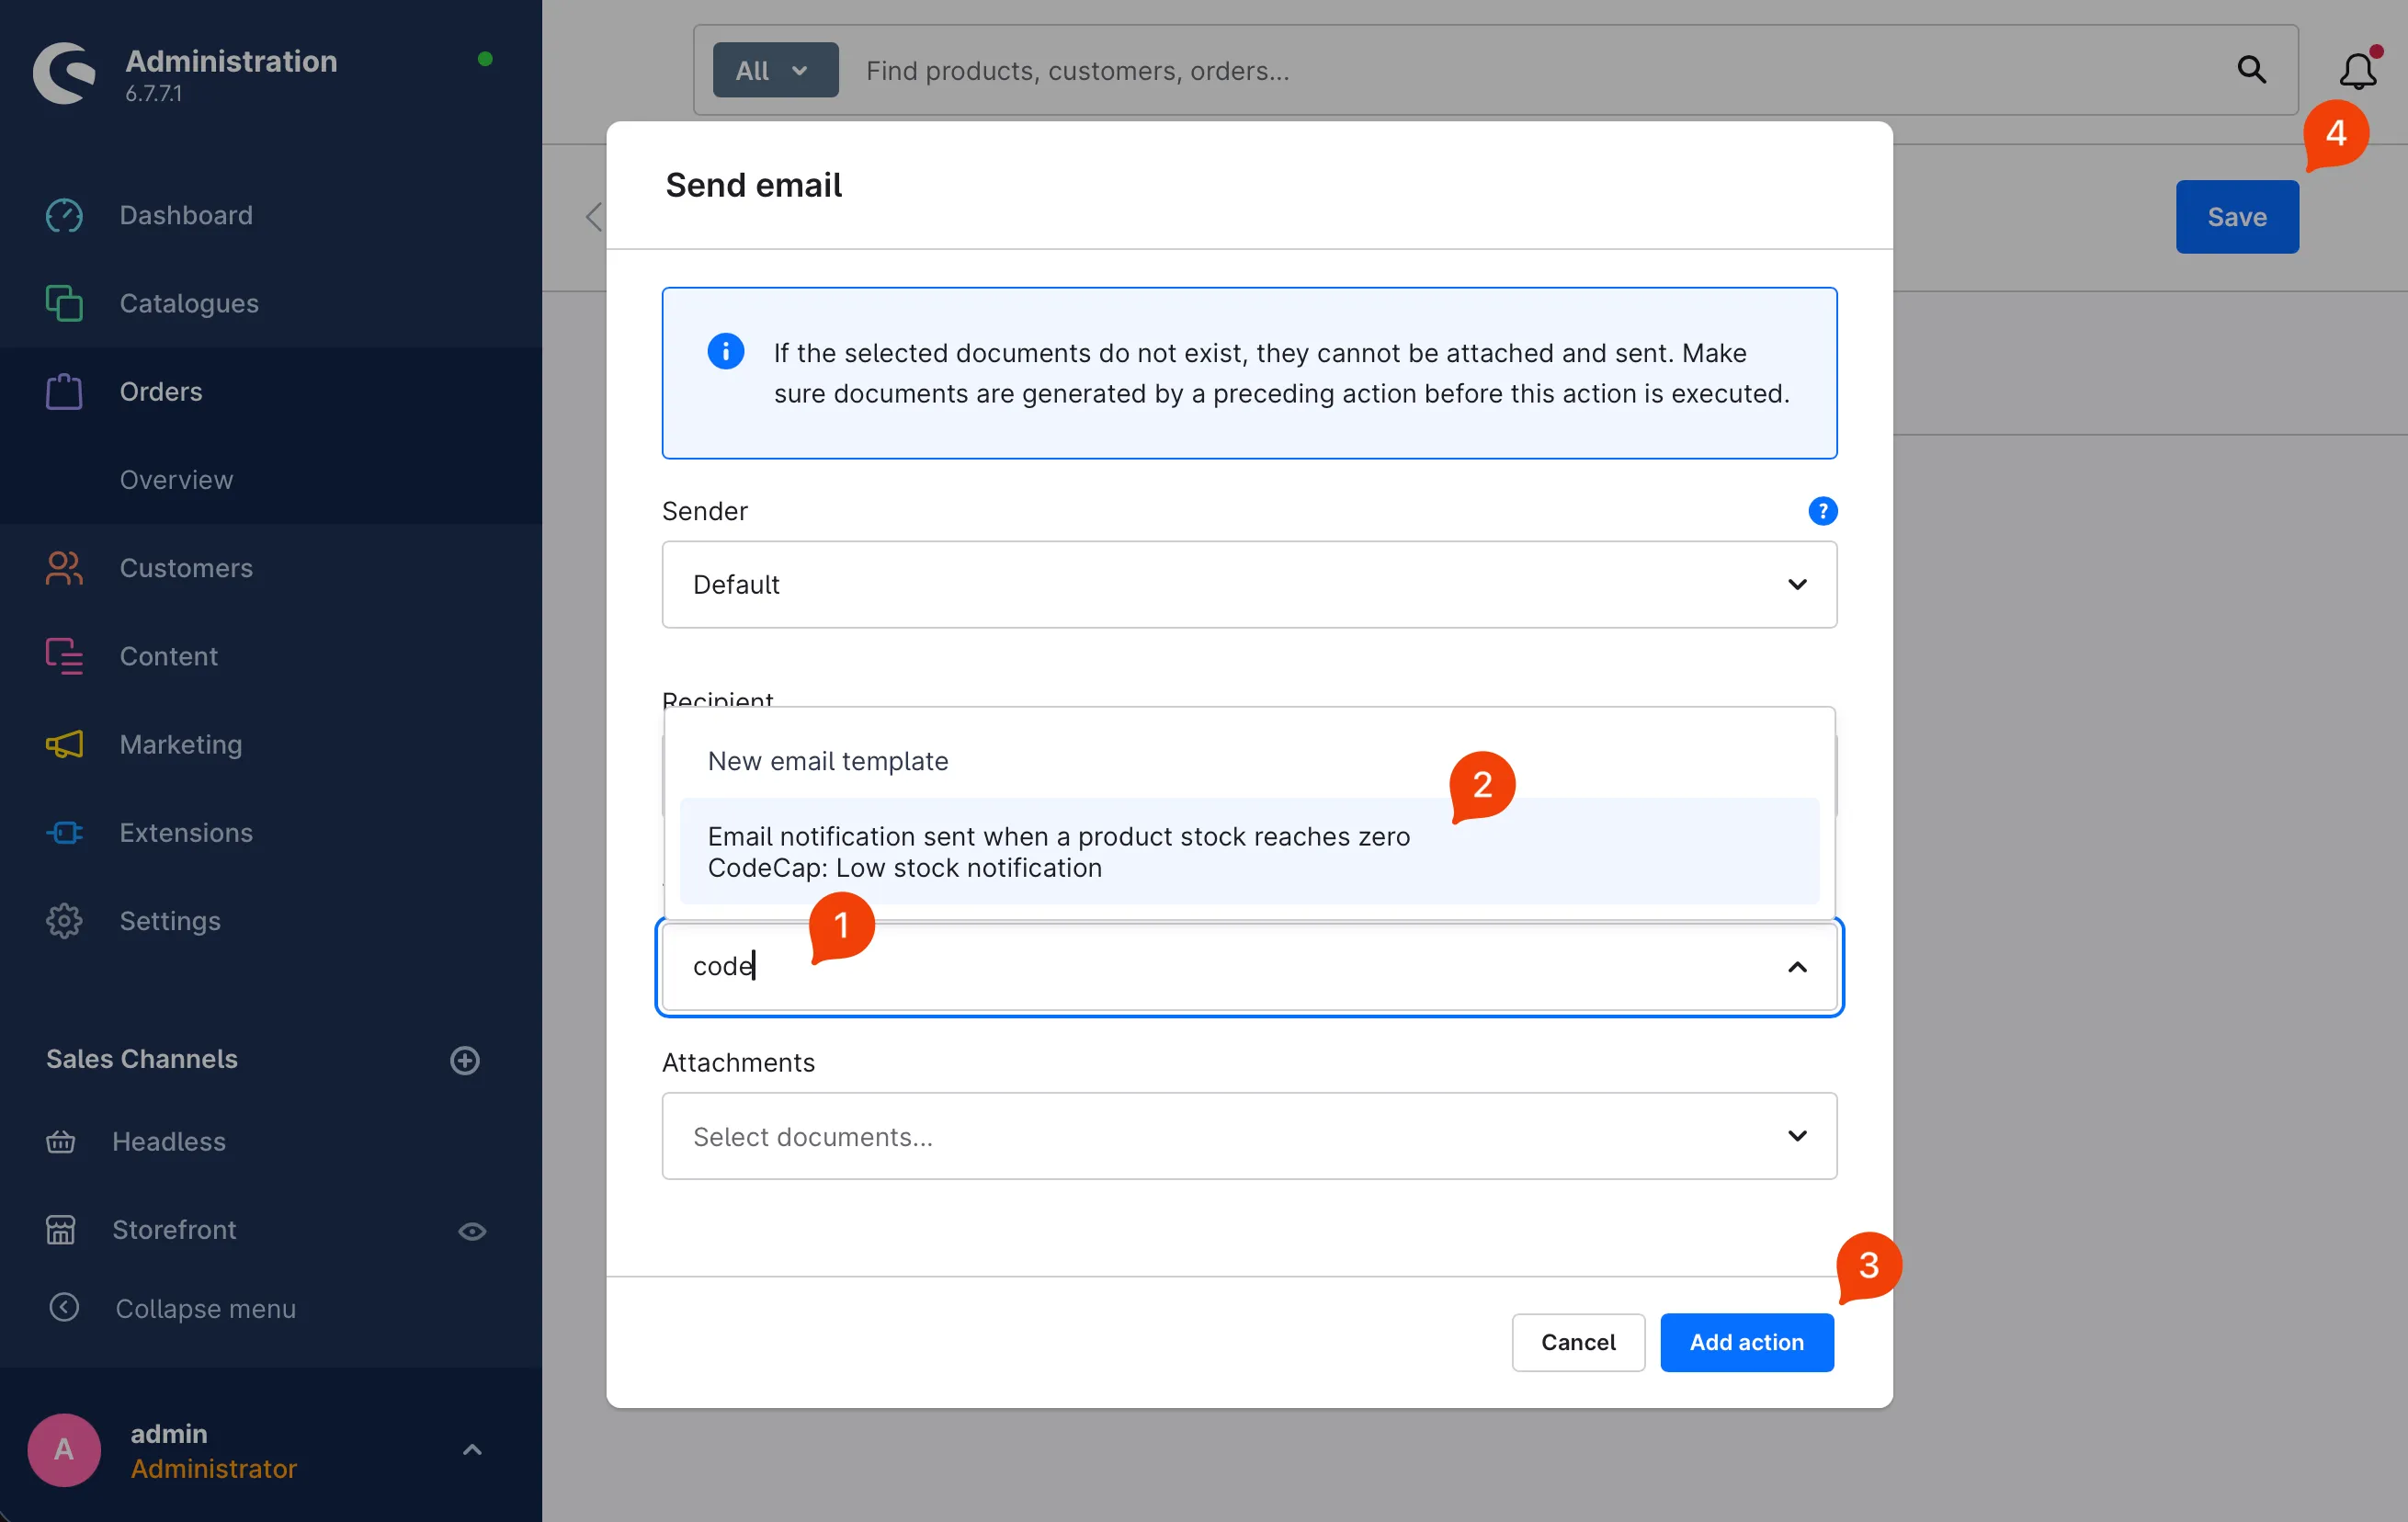Screen dimensions: 2408x1522
Task: Click the Add action button
Action: coord(1745,1342)
